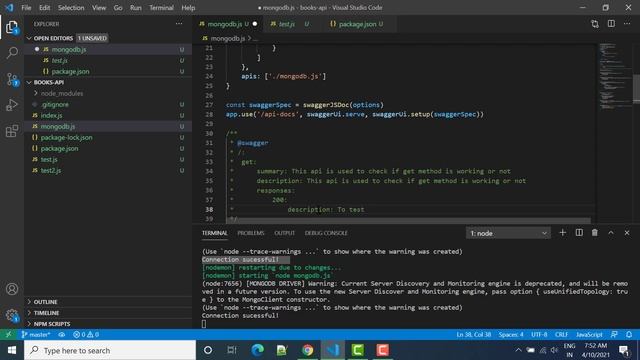Image resolution: width=640 pixels, height=360 pixels.
Task: Open the Extensions view
Action: coord(12,131)
